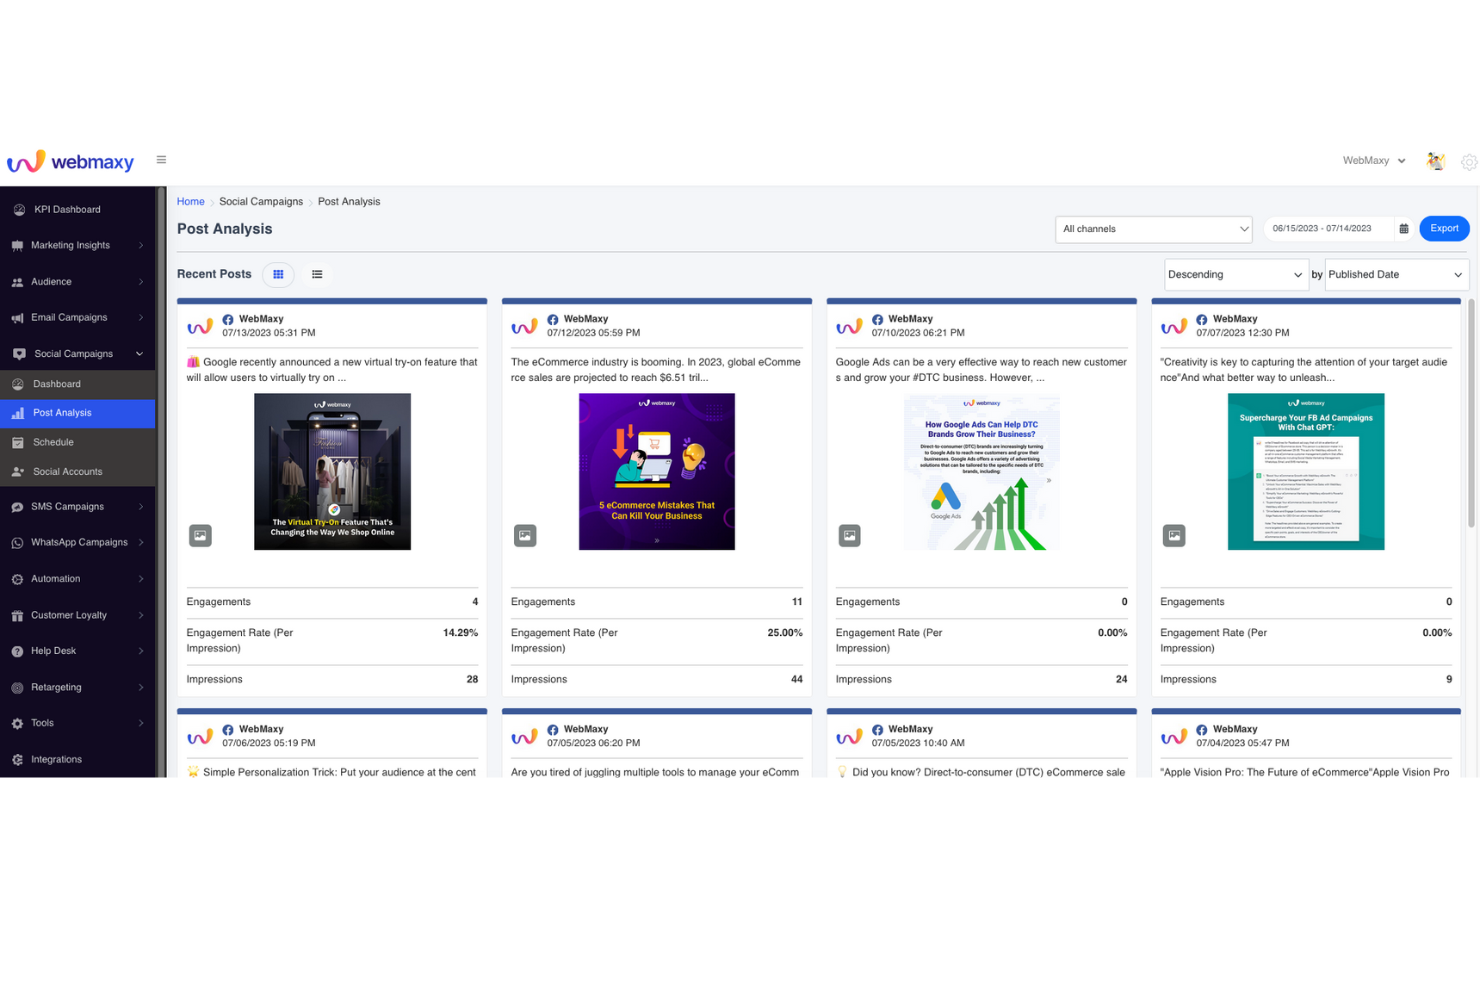Viewport: 1480px width, 987px height.
Task: Open the All channels dropdown
Action: click(1154, 229)
